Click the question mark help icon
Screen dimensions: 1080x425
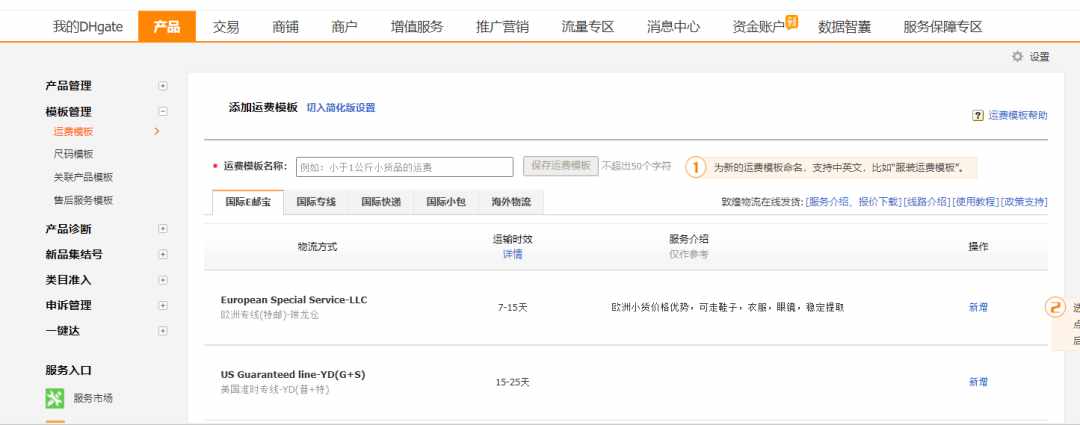click(x=978, y=116)
